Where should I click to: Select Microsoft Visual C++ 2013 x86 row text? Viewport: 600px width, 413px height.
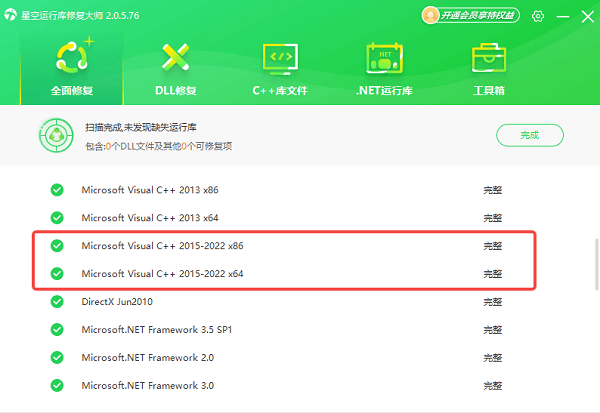(x=150, y=190)
